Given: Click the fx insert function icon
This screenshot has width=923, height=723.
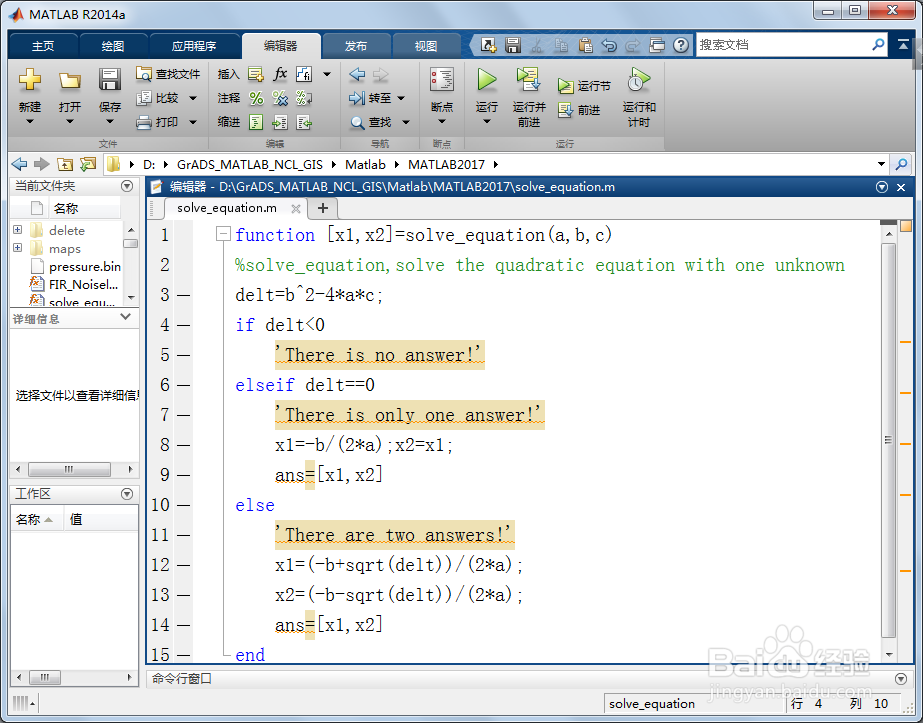Looking at the screenshot, I should tap(280, 74).
